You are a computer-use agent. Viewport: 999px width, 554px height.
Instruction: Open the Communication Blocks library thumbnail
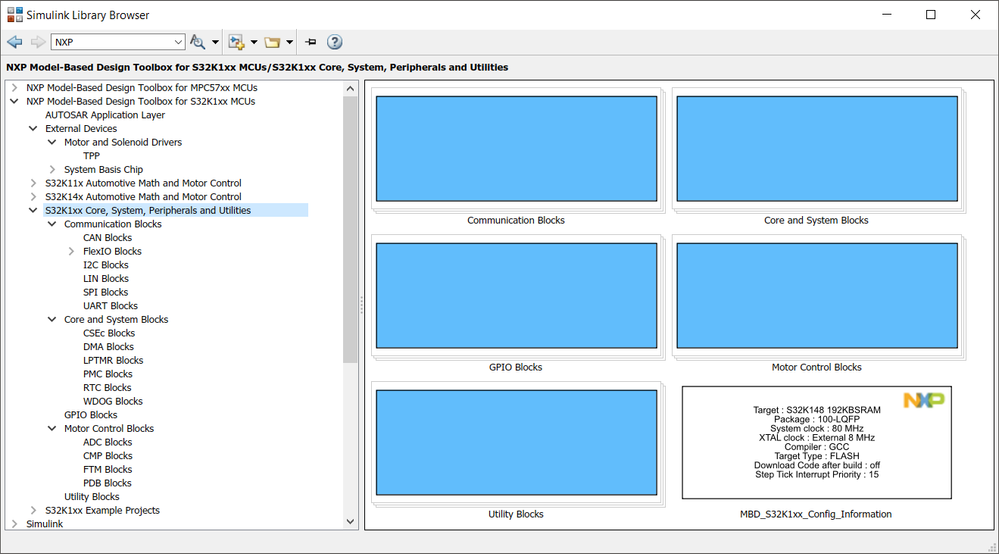tap(516, 149)
